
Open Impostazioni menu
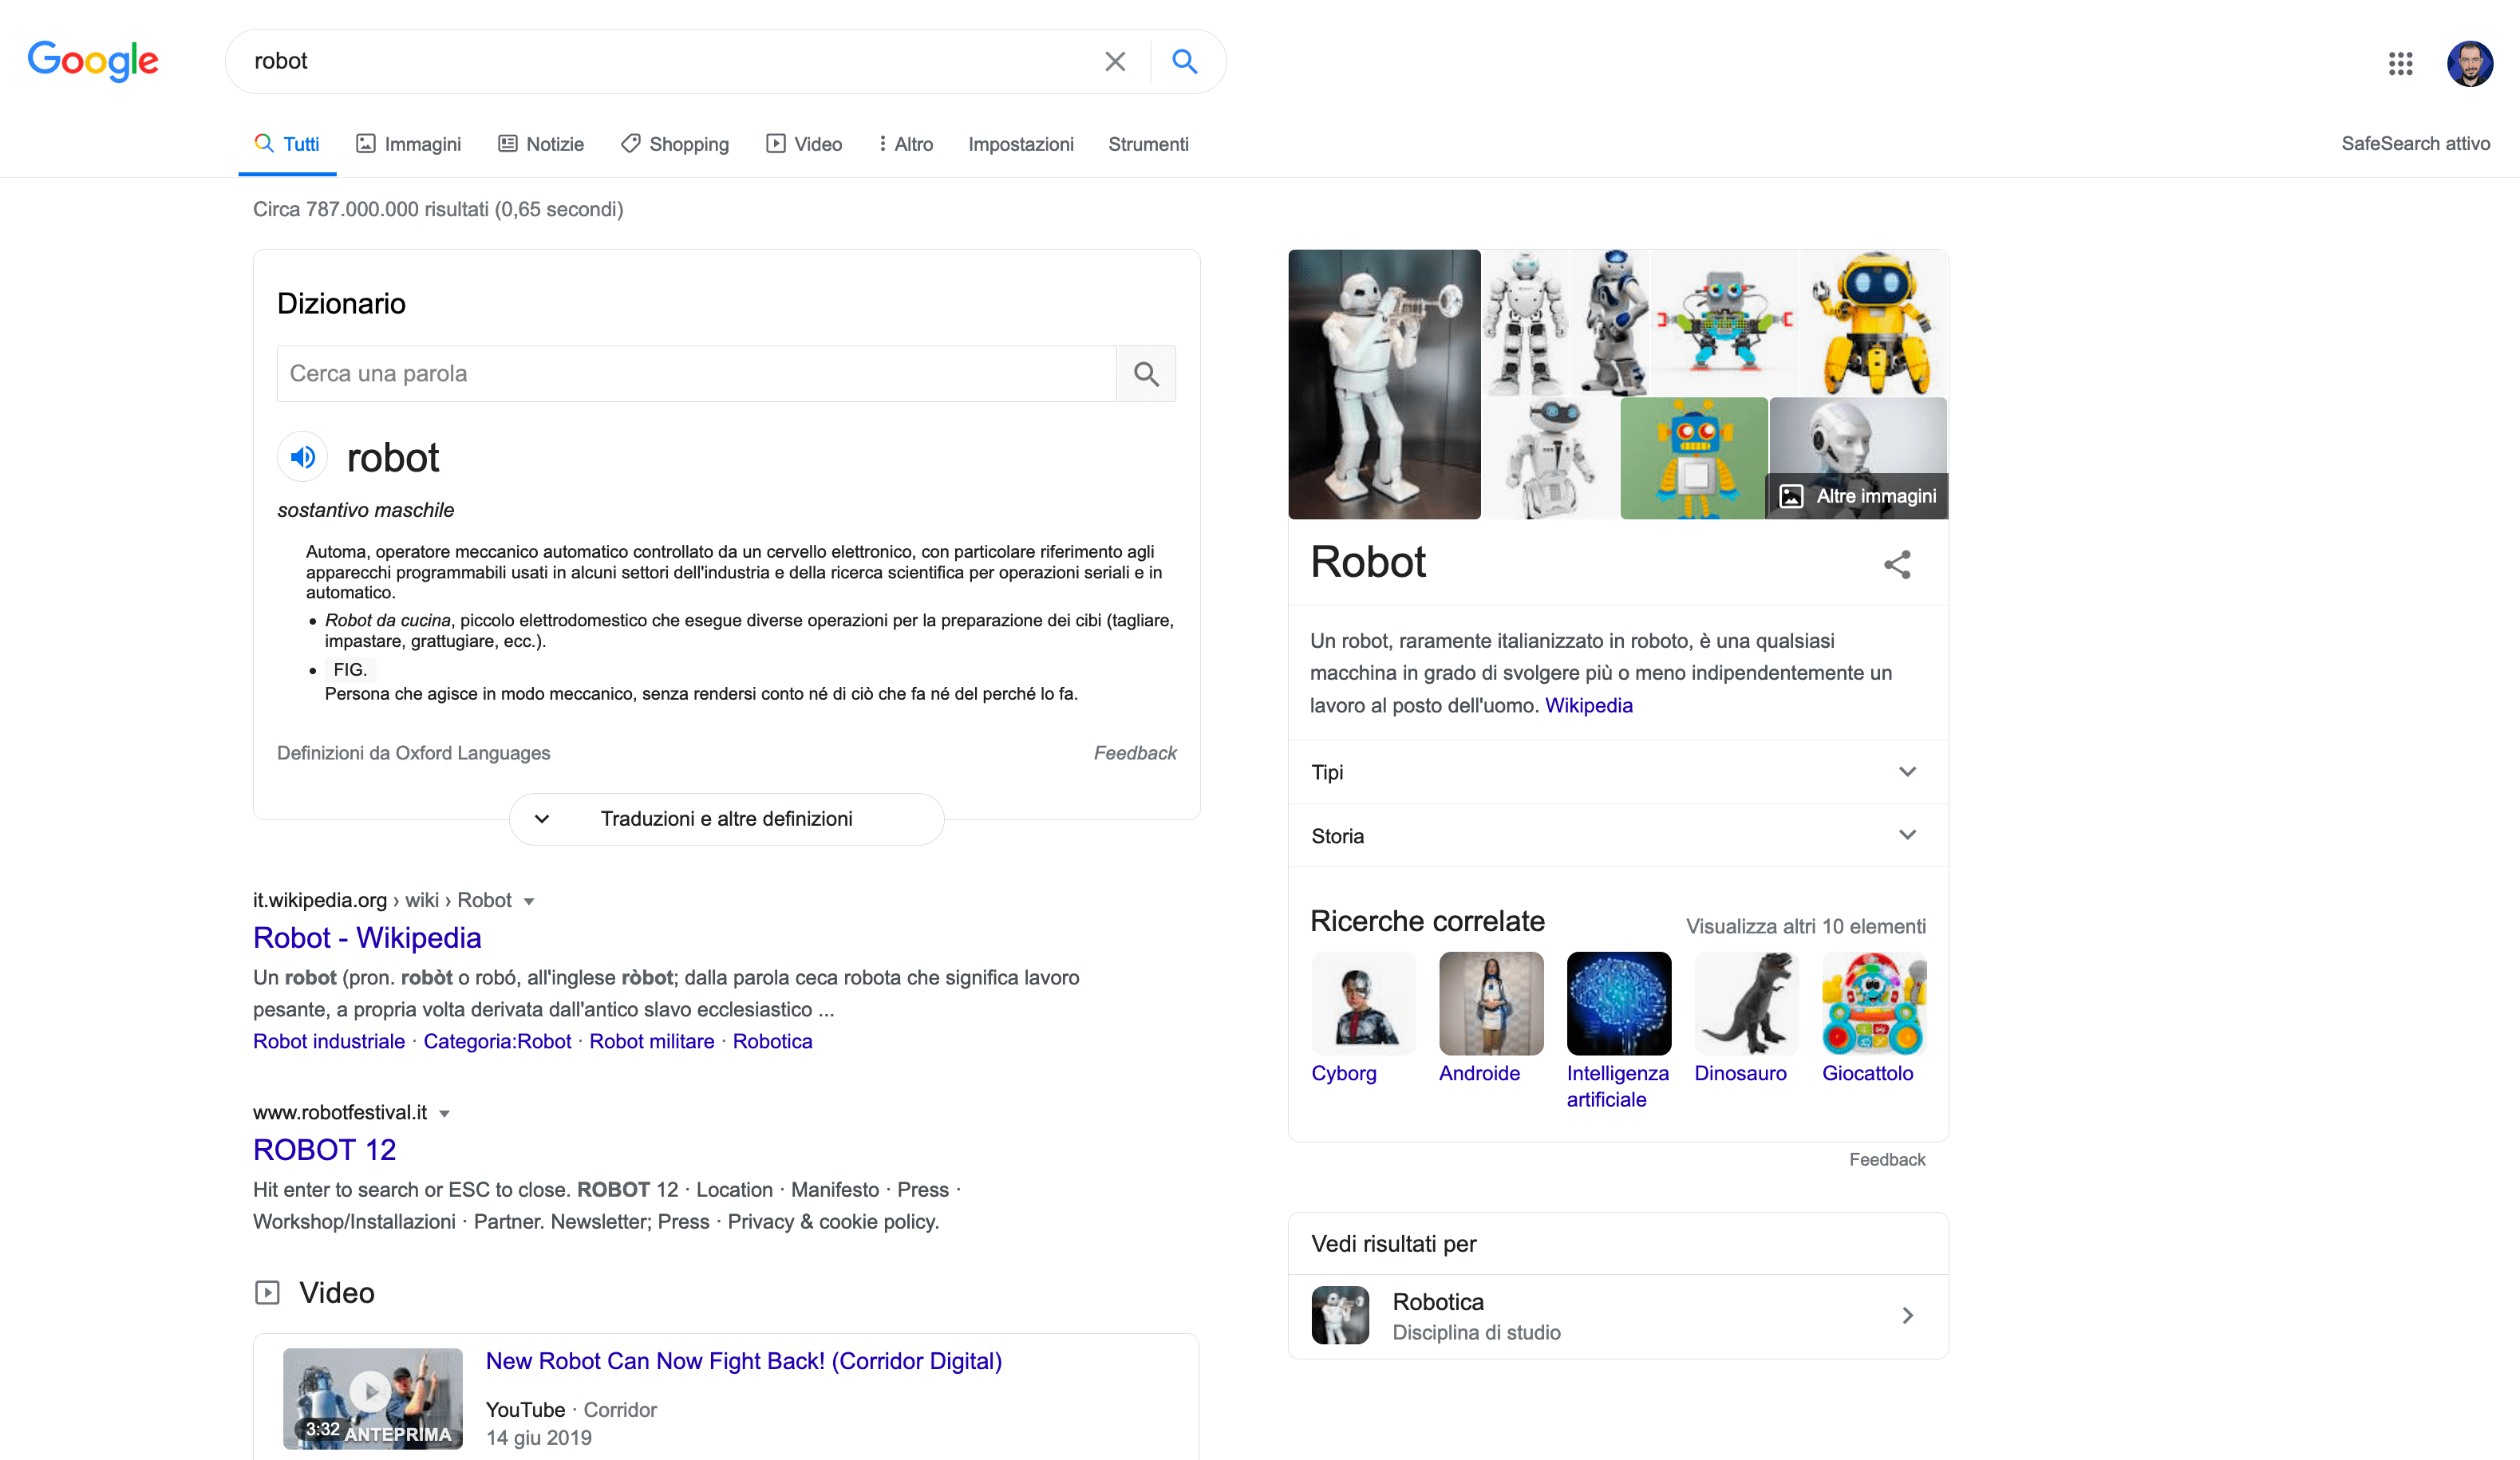[x=1021, y=144]
